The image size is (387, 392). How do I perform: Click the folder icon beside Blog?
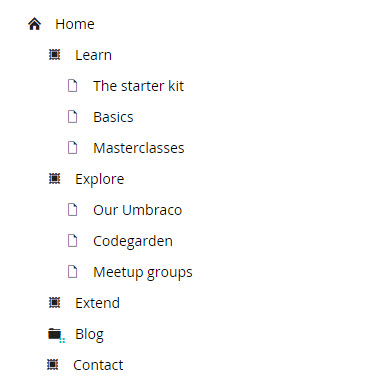[56, 335]
